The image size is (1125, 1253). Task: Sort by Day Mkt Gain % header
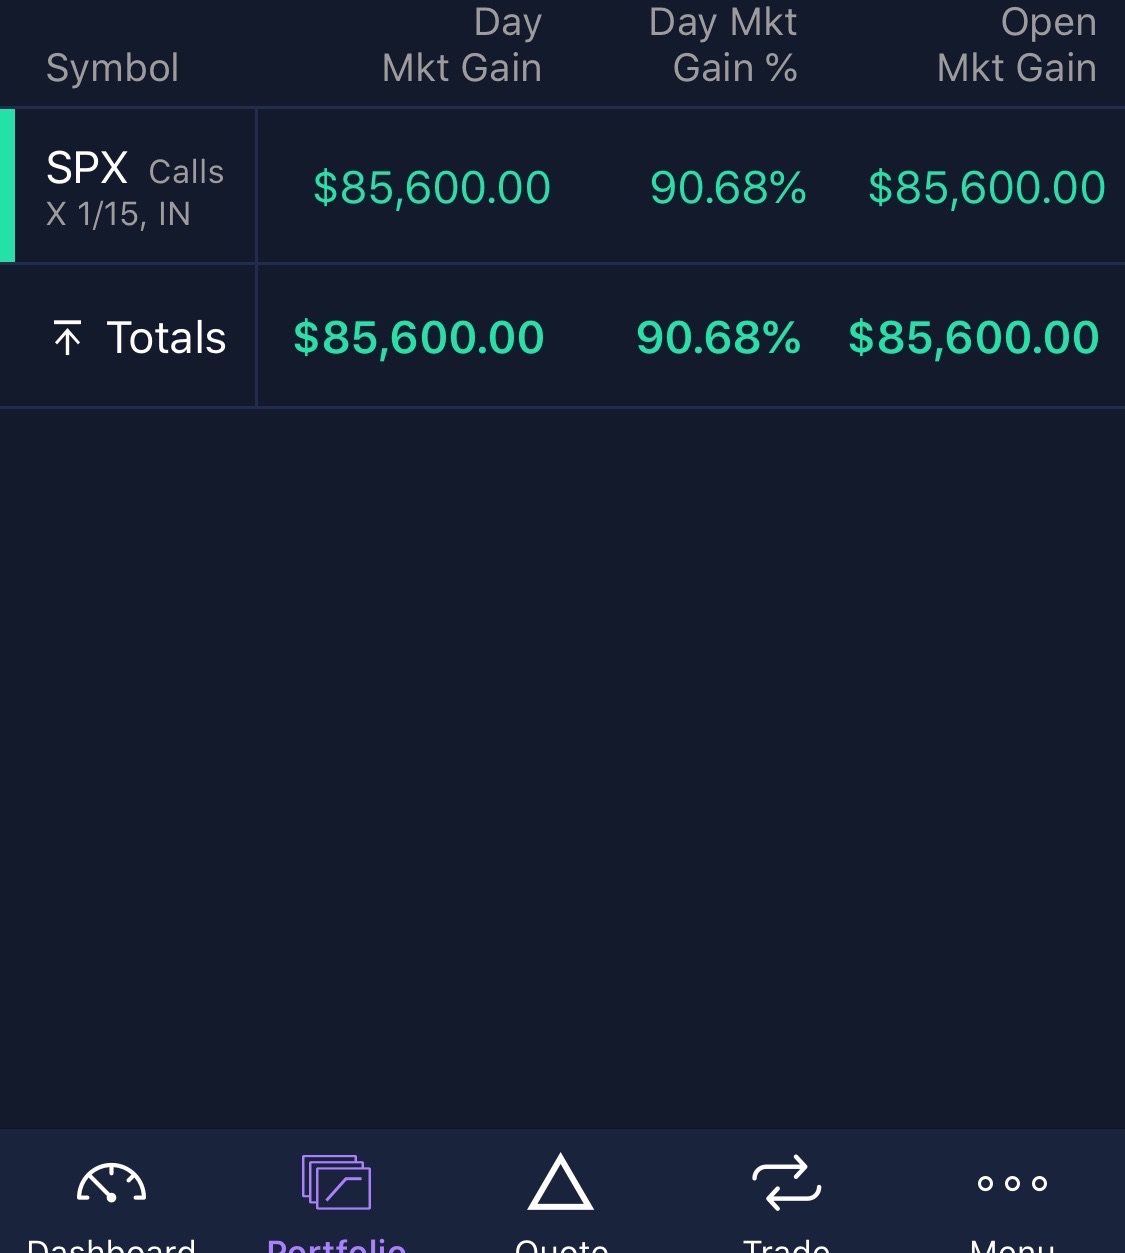click(723, 46)
